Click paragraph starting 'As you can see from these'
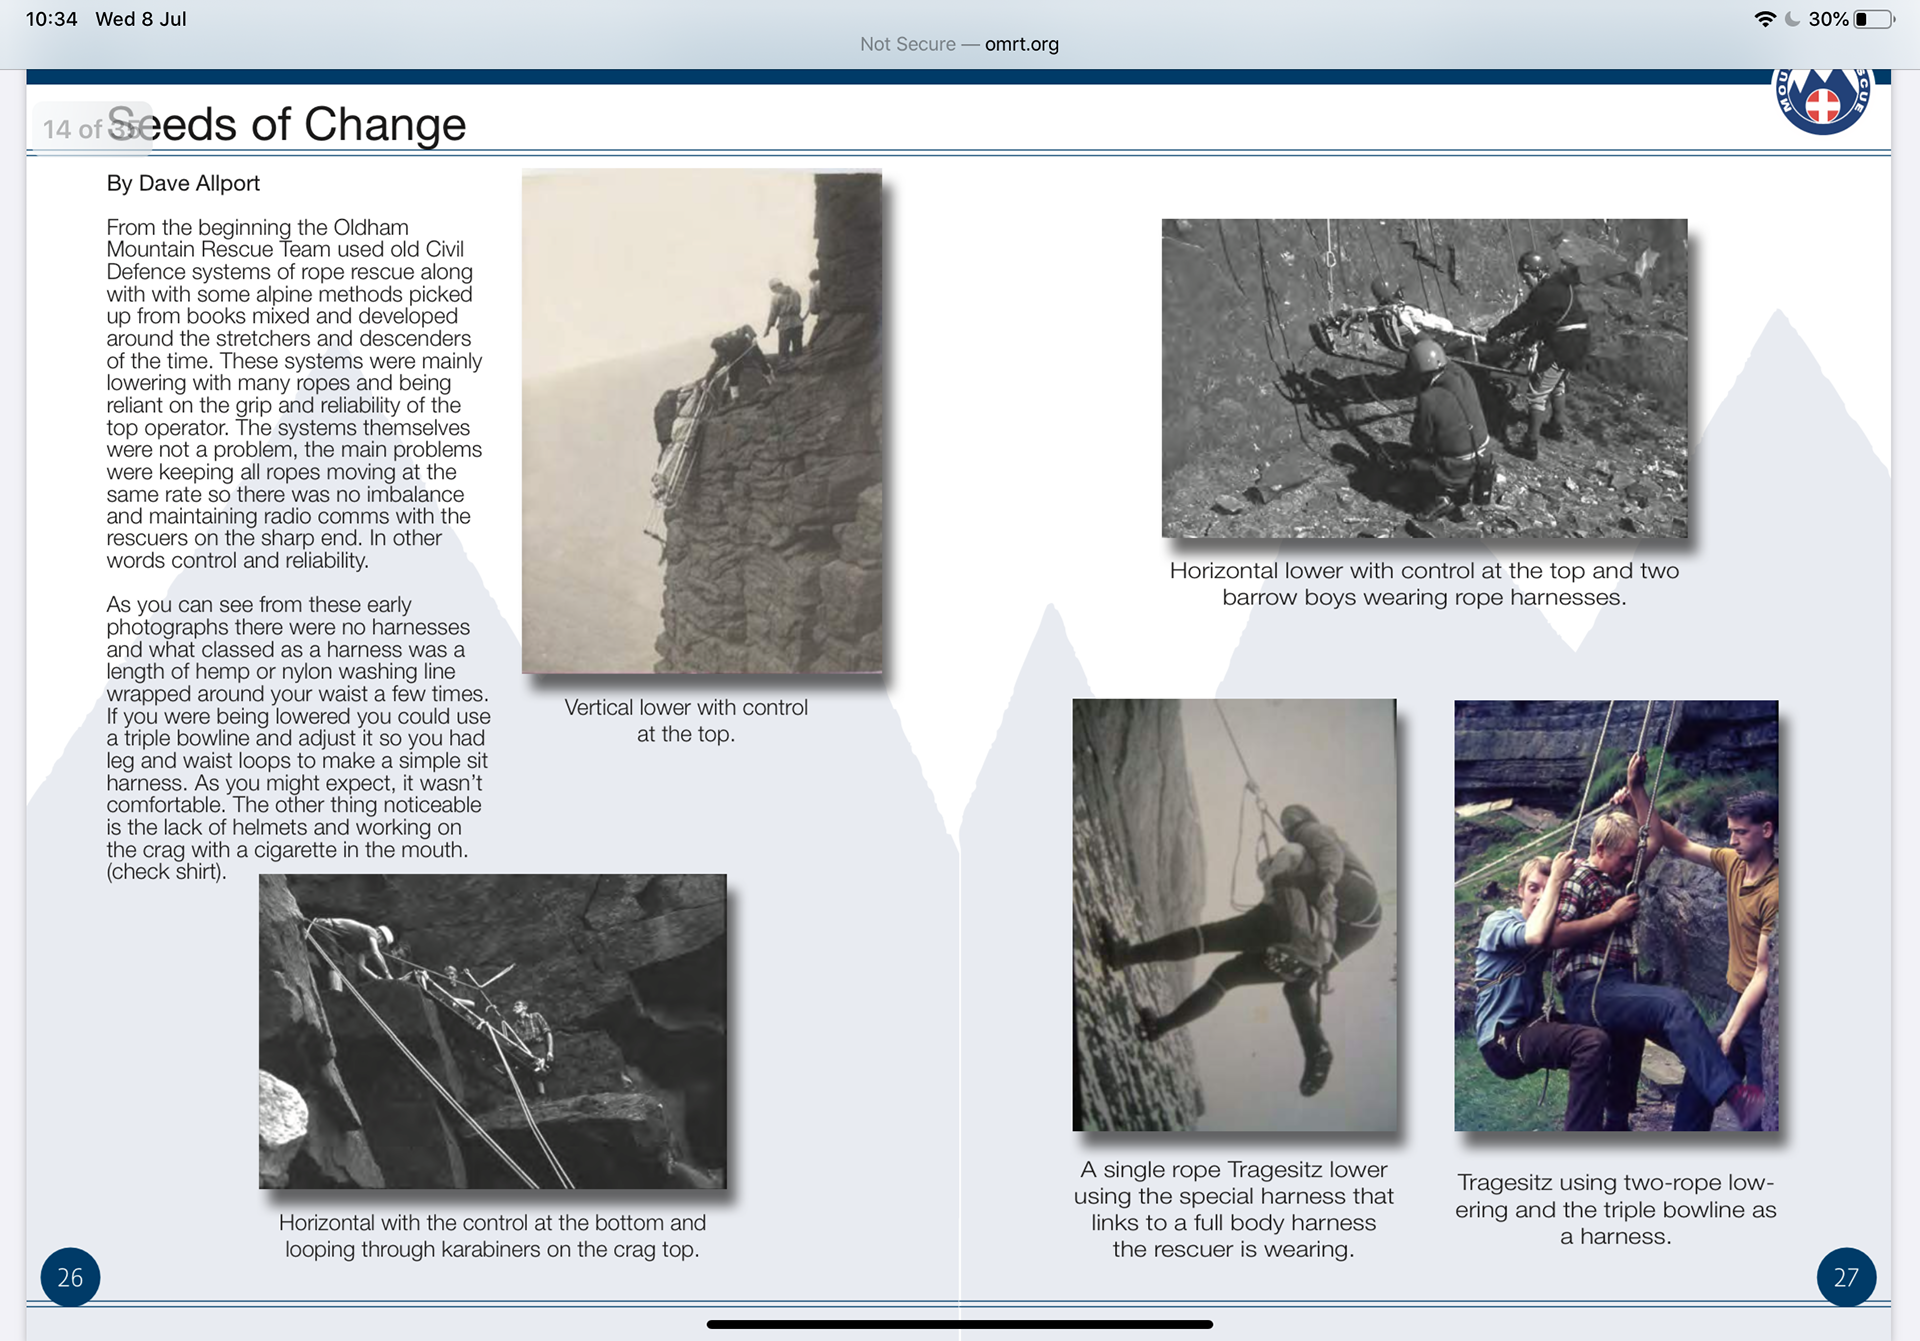1920x1341 pixels. (298, 738)
